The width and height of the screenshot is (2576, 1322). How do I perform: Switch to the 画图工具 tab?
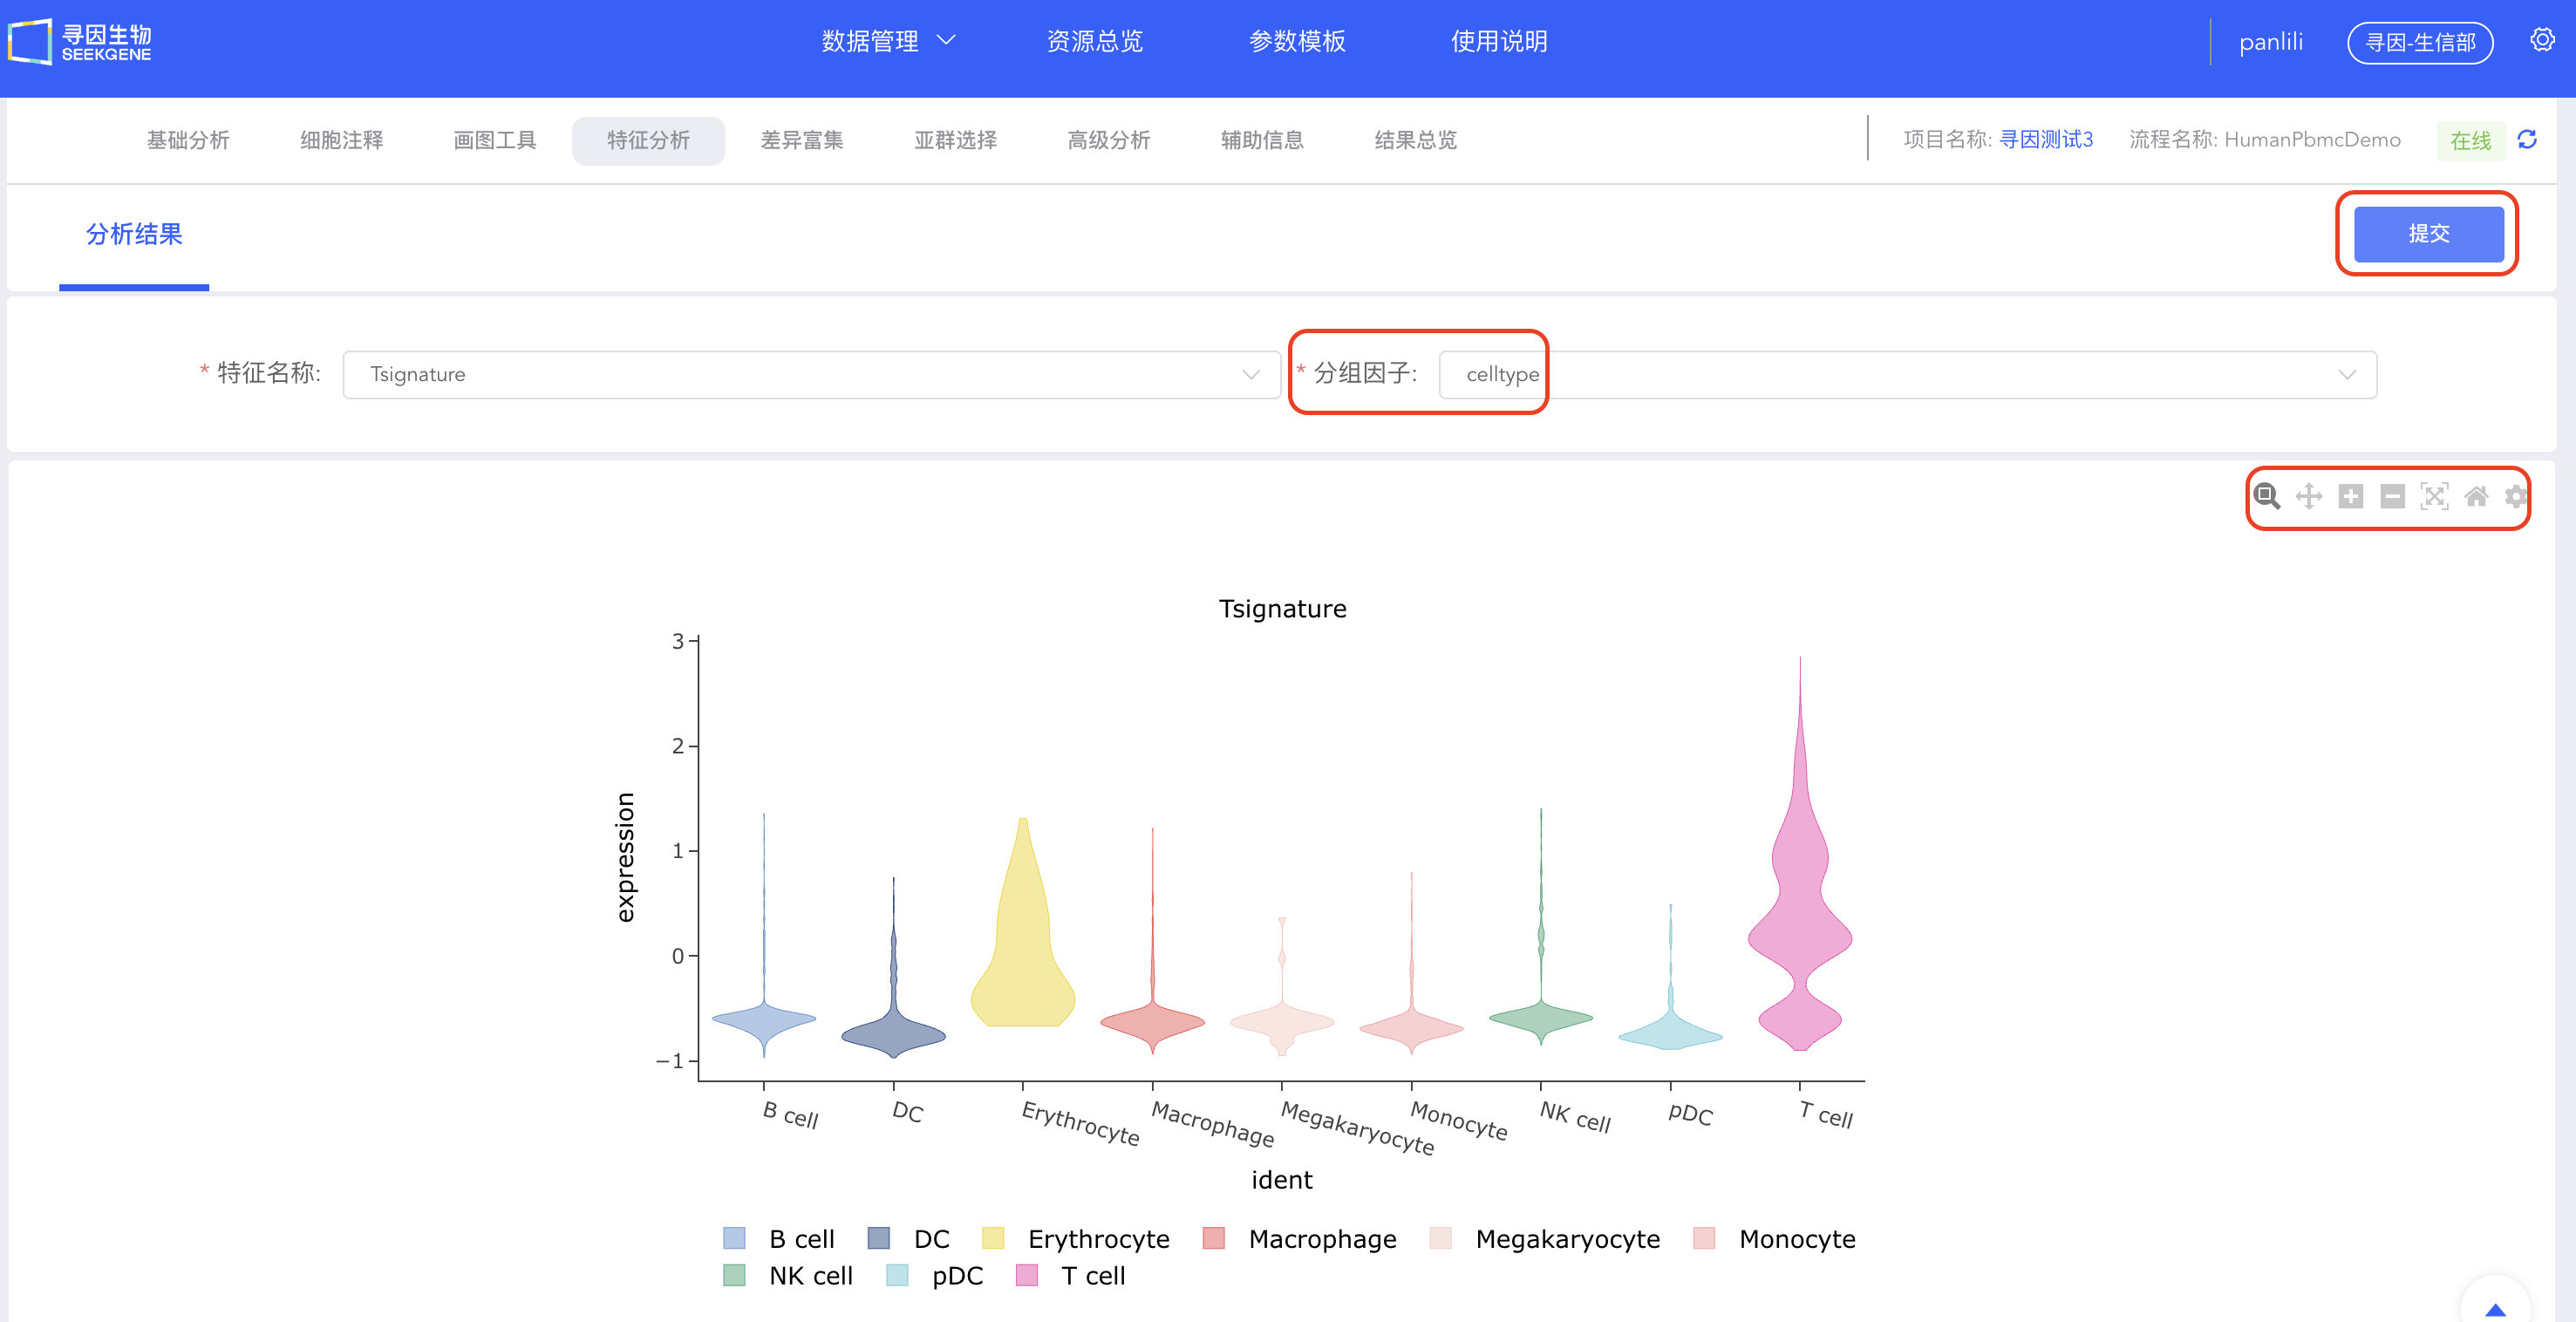[495, 140]
